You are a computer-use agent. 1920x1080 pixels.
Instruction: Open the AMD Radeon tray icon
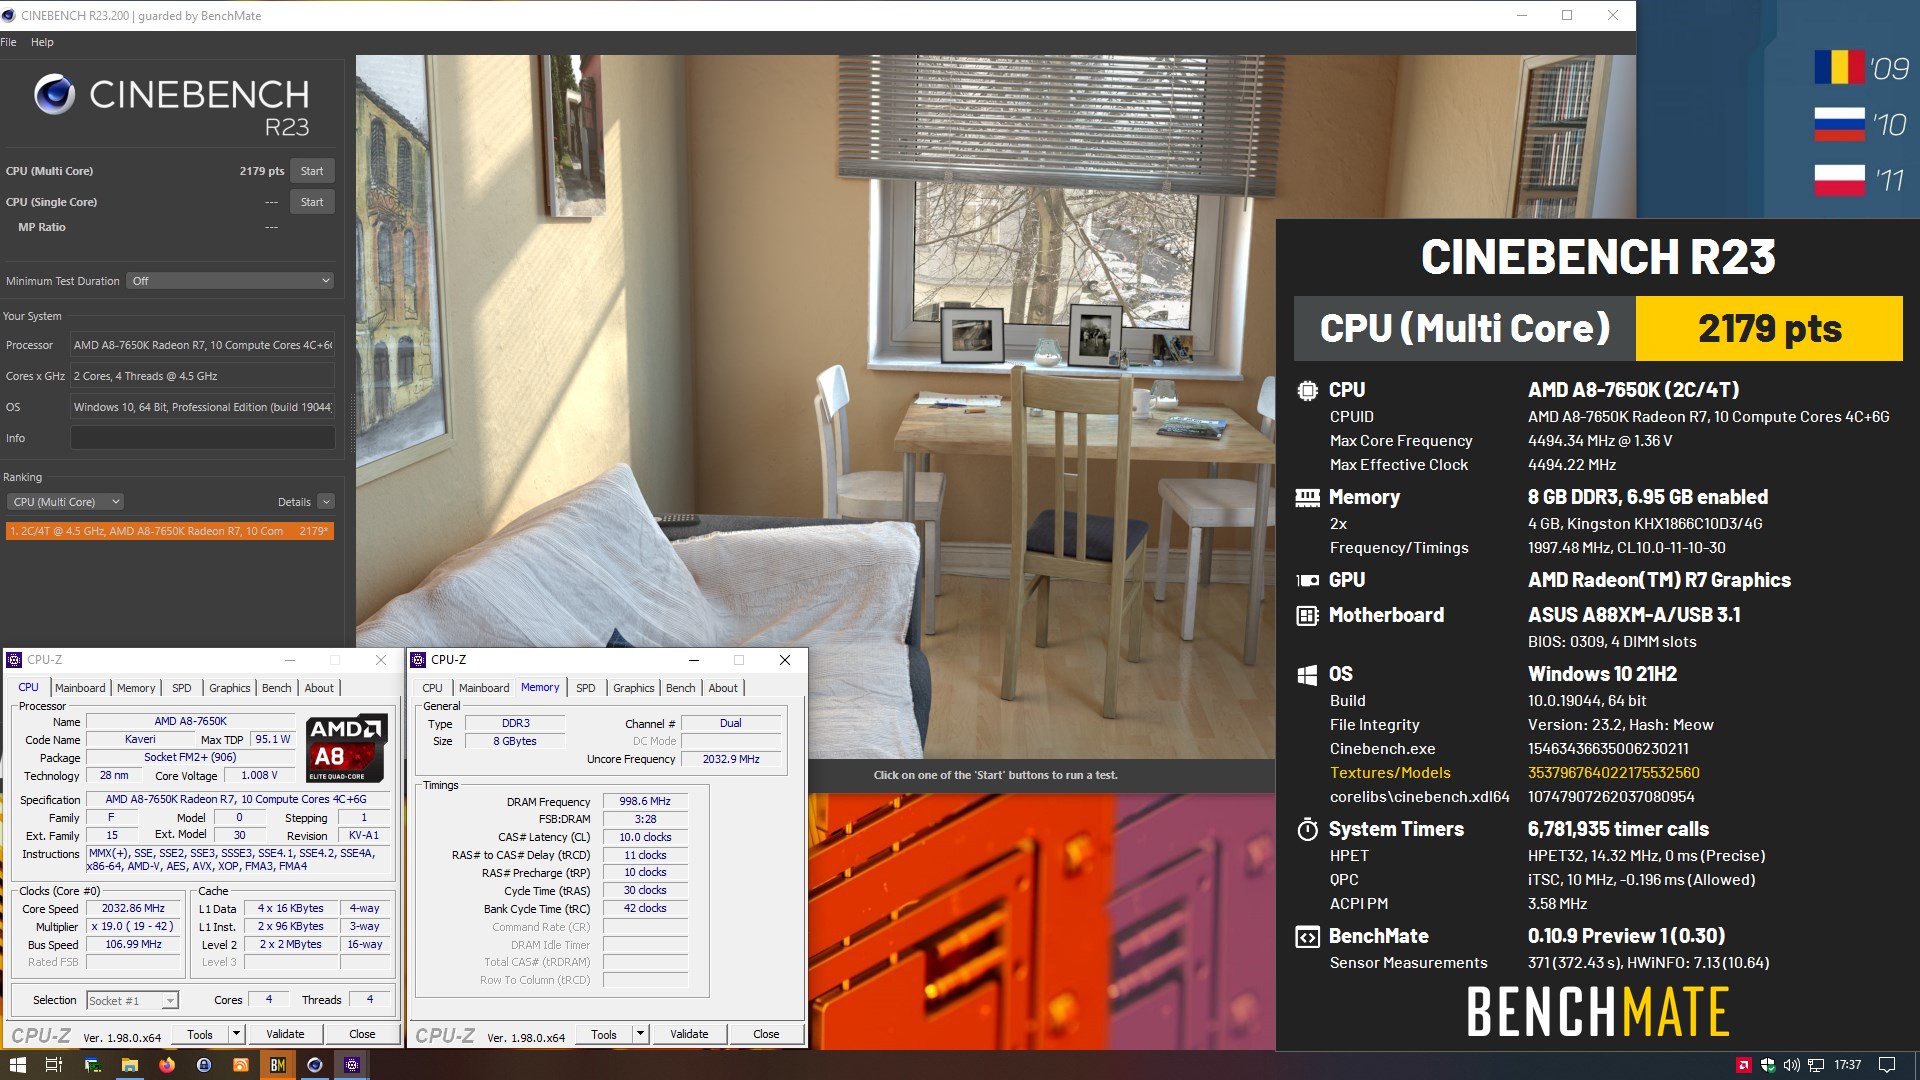click(1744, 1065)
